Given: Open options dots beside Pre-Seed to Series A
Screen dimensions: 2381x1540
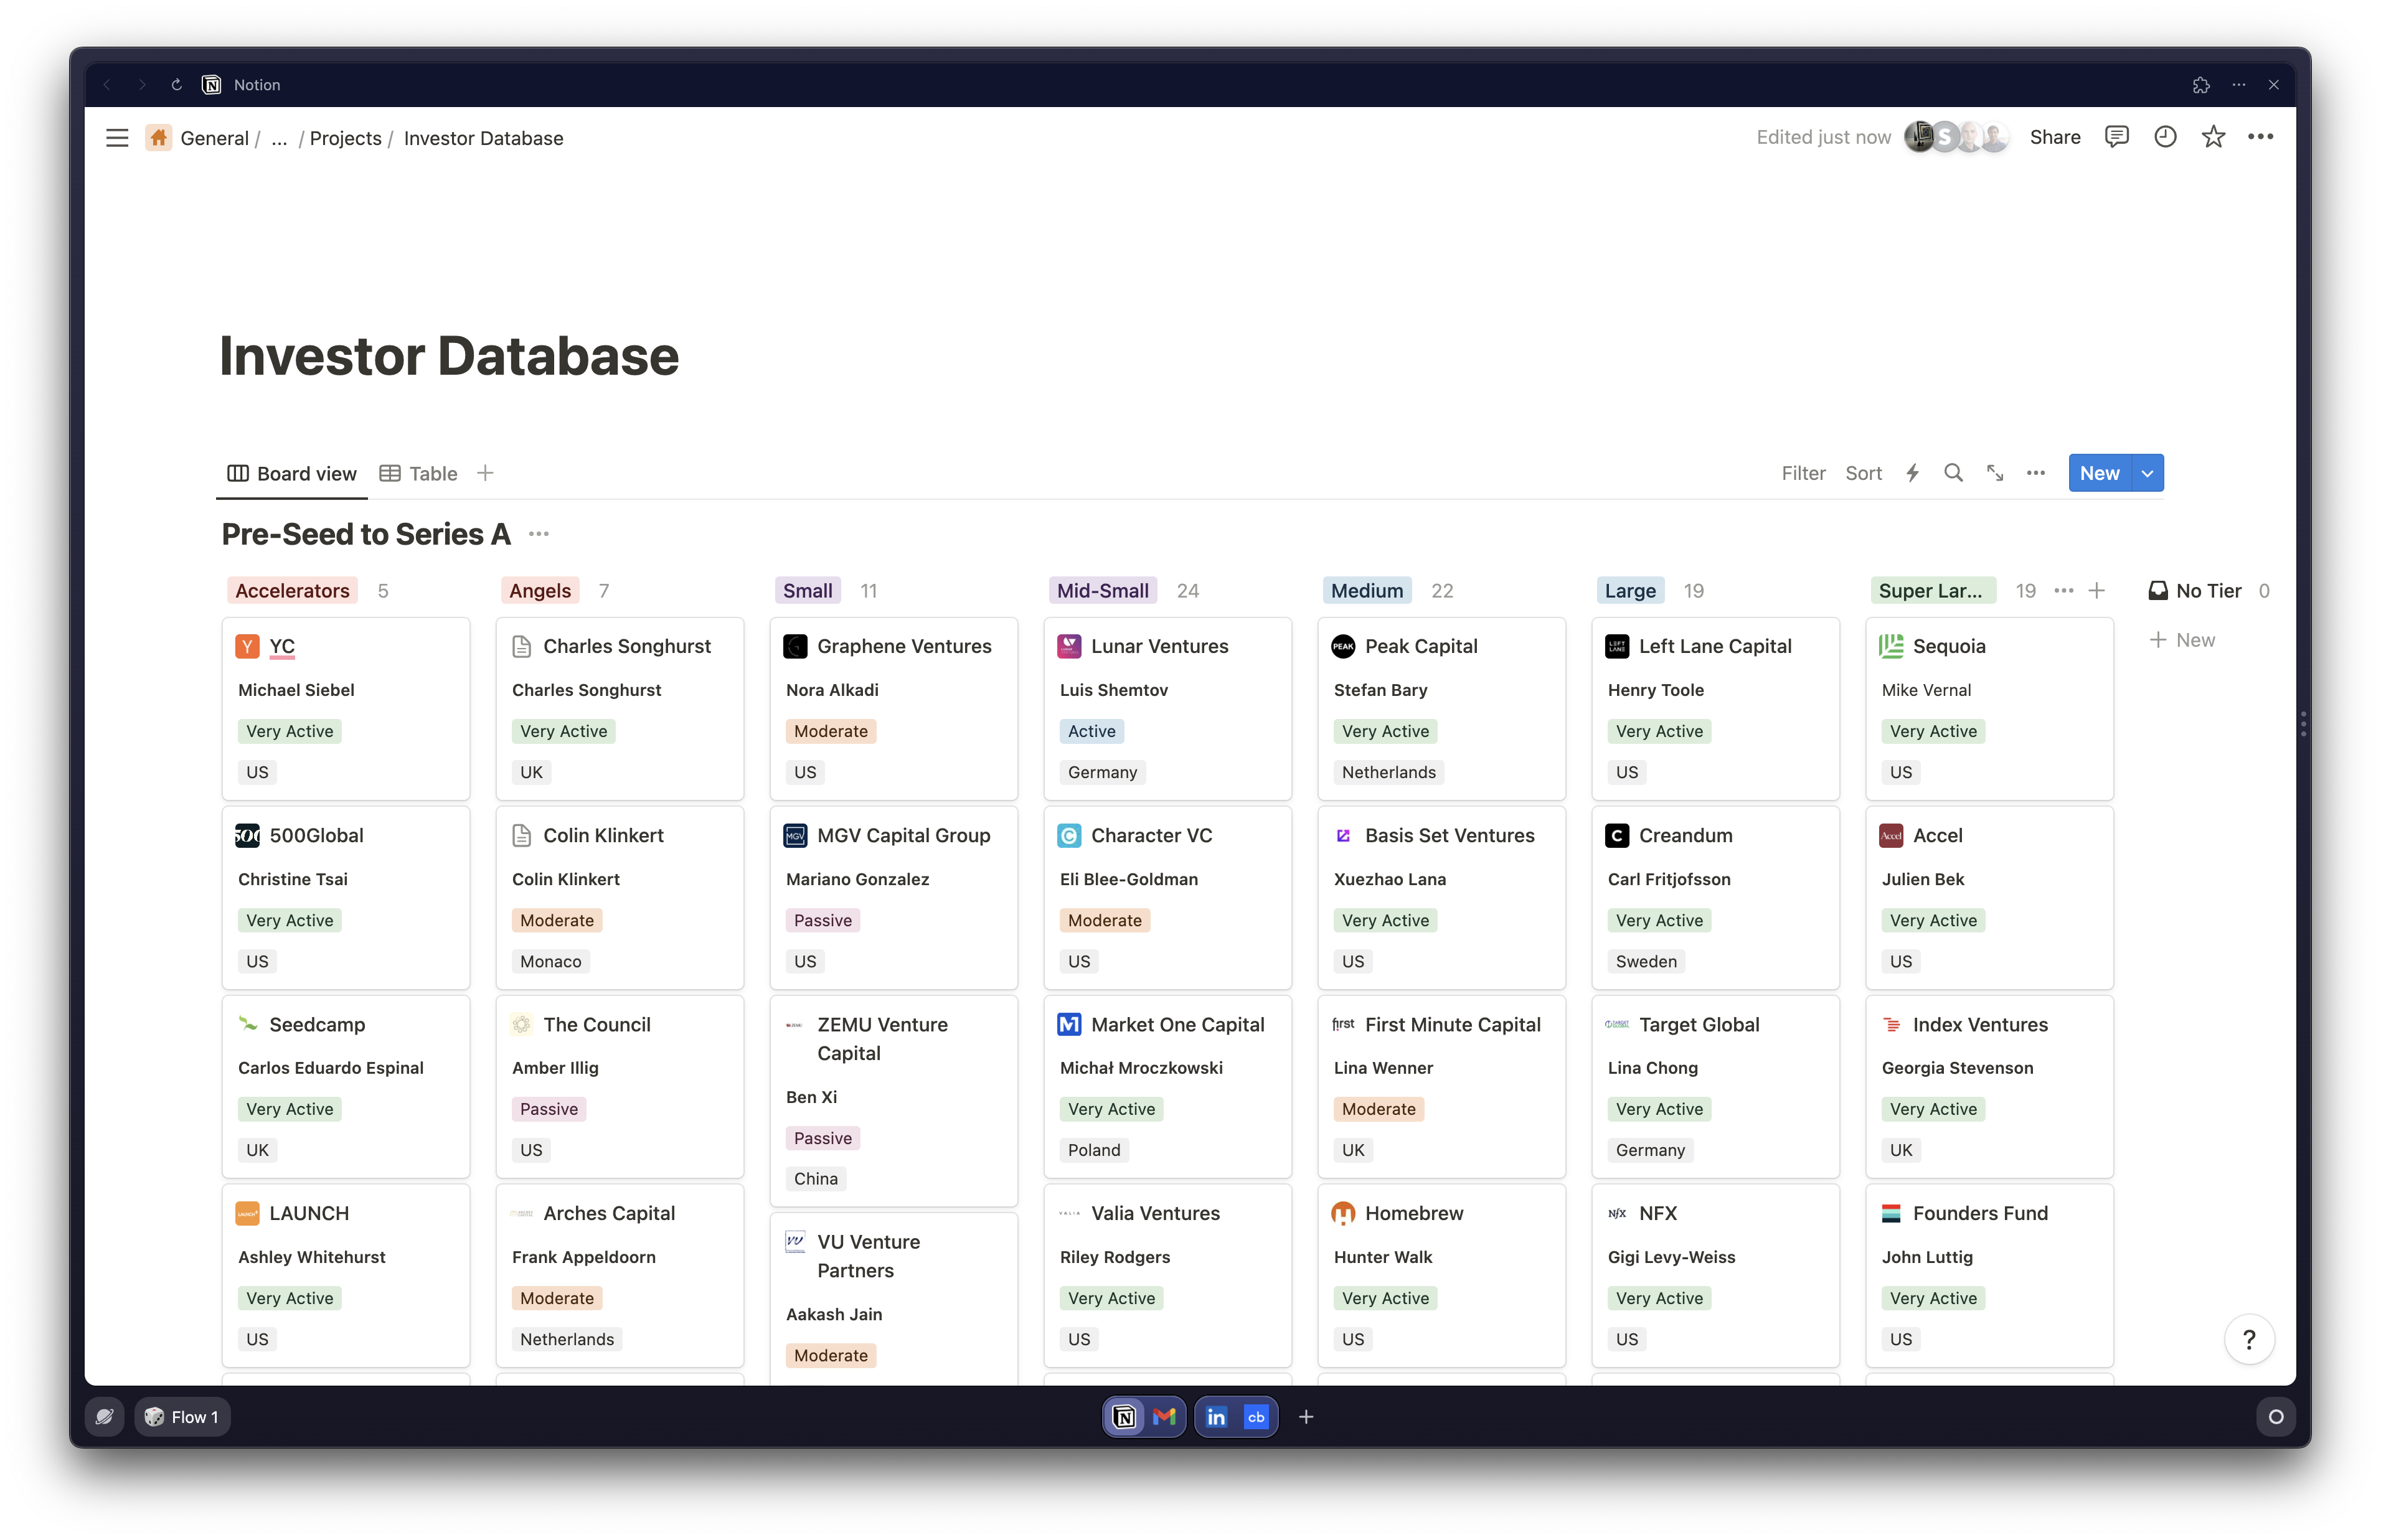Looking at the screenshot, I should 539,534.
